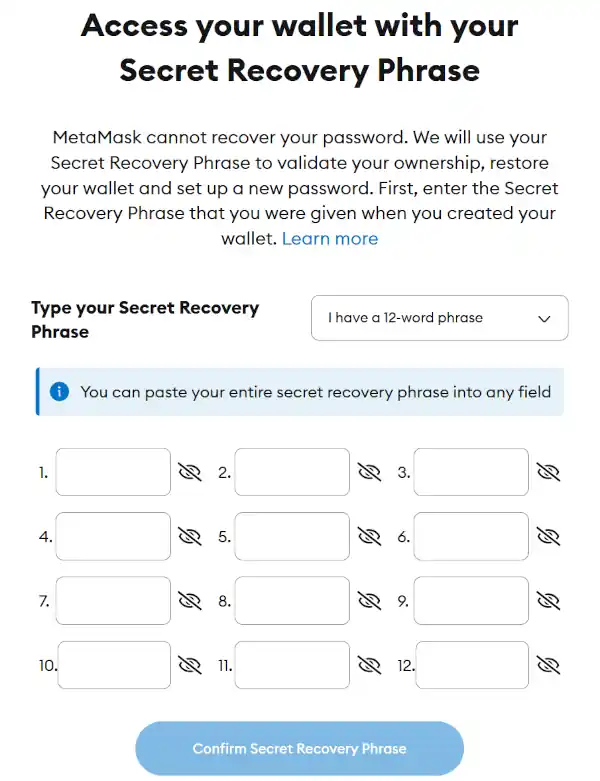Show word 10 using its eye icon
This screenshot has width=600, height=781.
(190, 665)
